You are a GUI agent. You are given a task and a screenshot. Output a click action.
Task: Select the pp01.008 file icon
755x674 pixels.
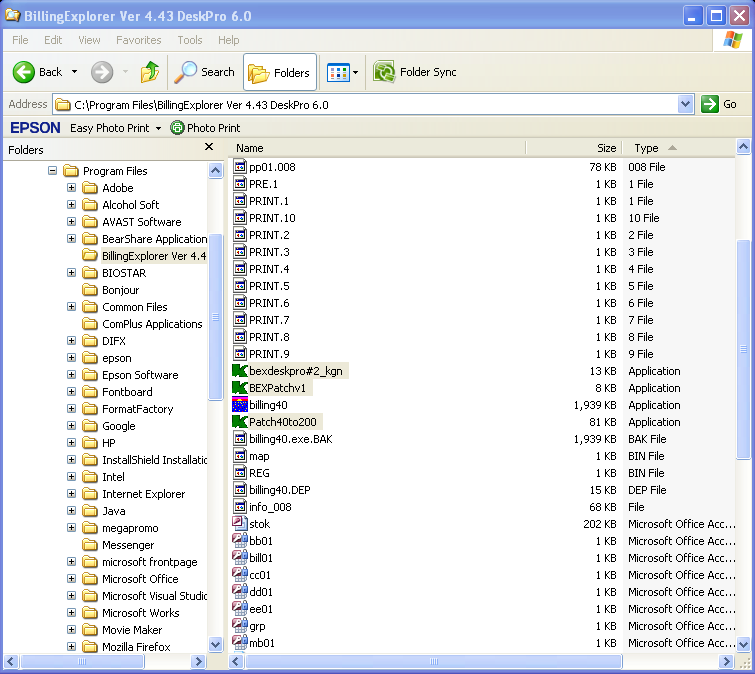(240, 167)
